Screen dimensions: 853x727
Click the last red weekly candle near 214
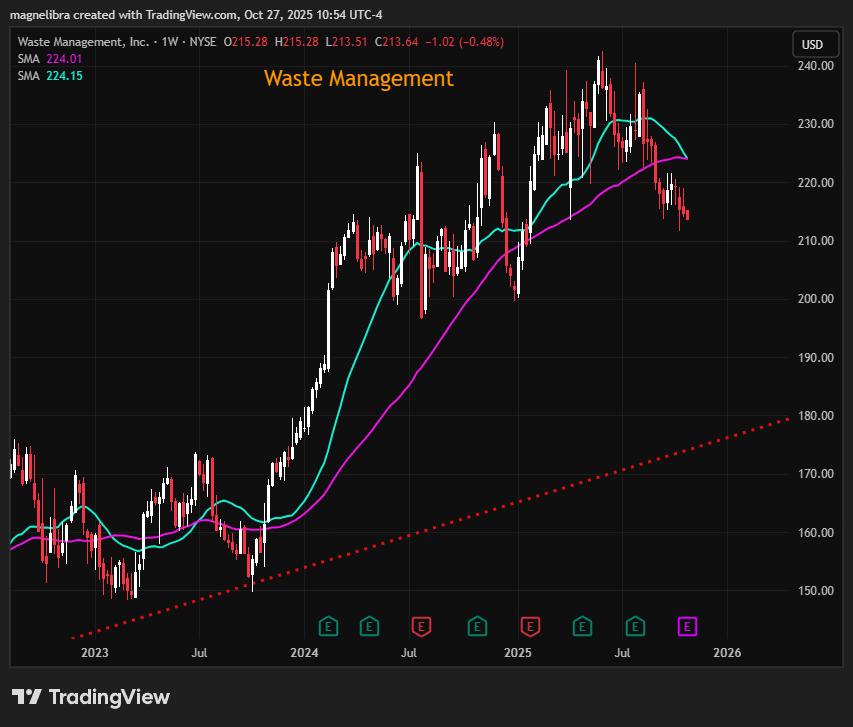tap(688, 215)
